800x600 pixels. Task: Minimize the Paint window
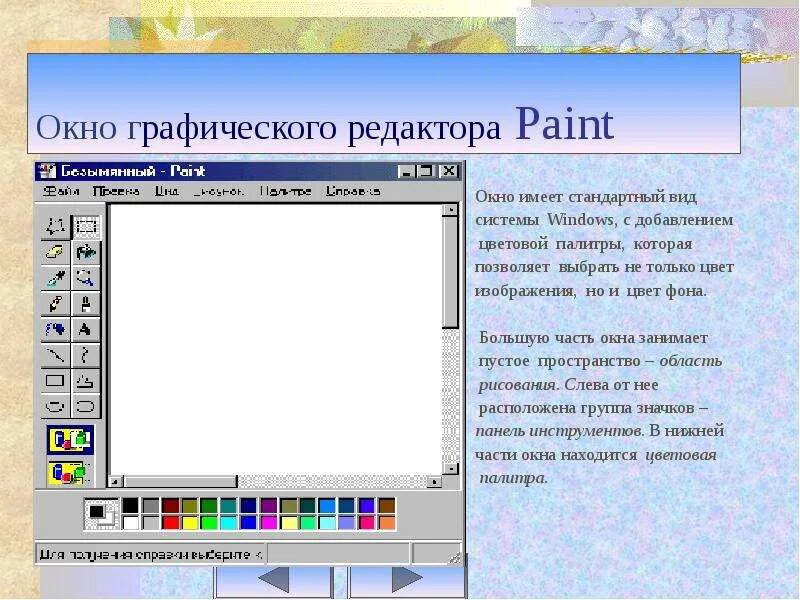click(407, 171)
